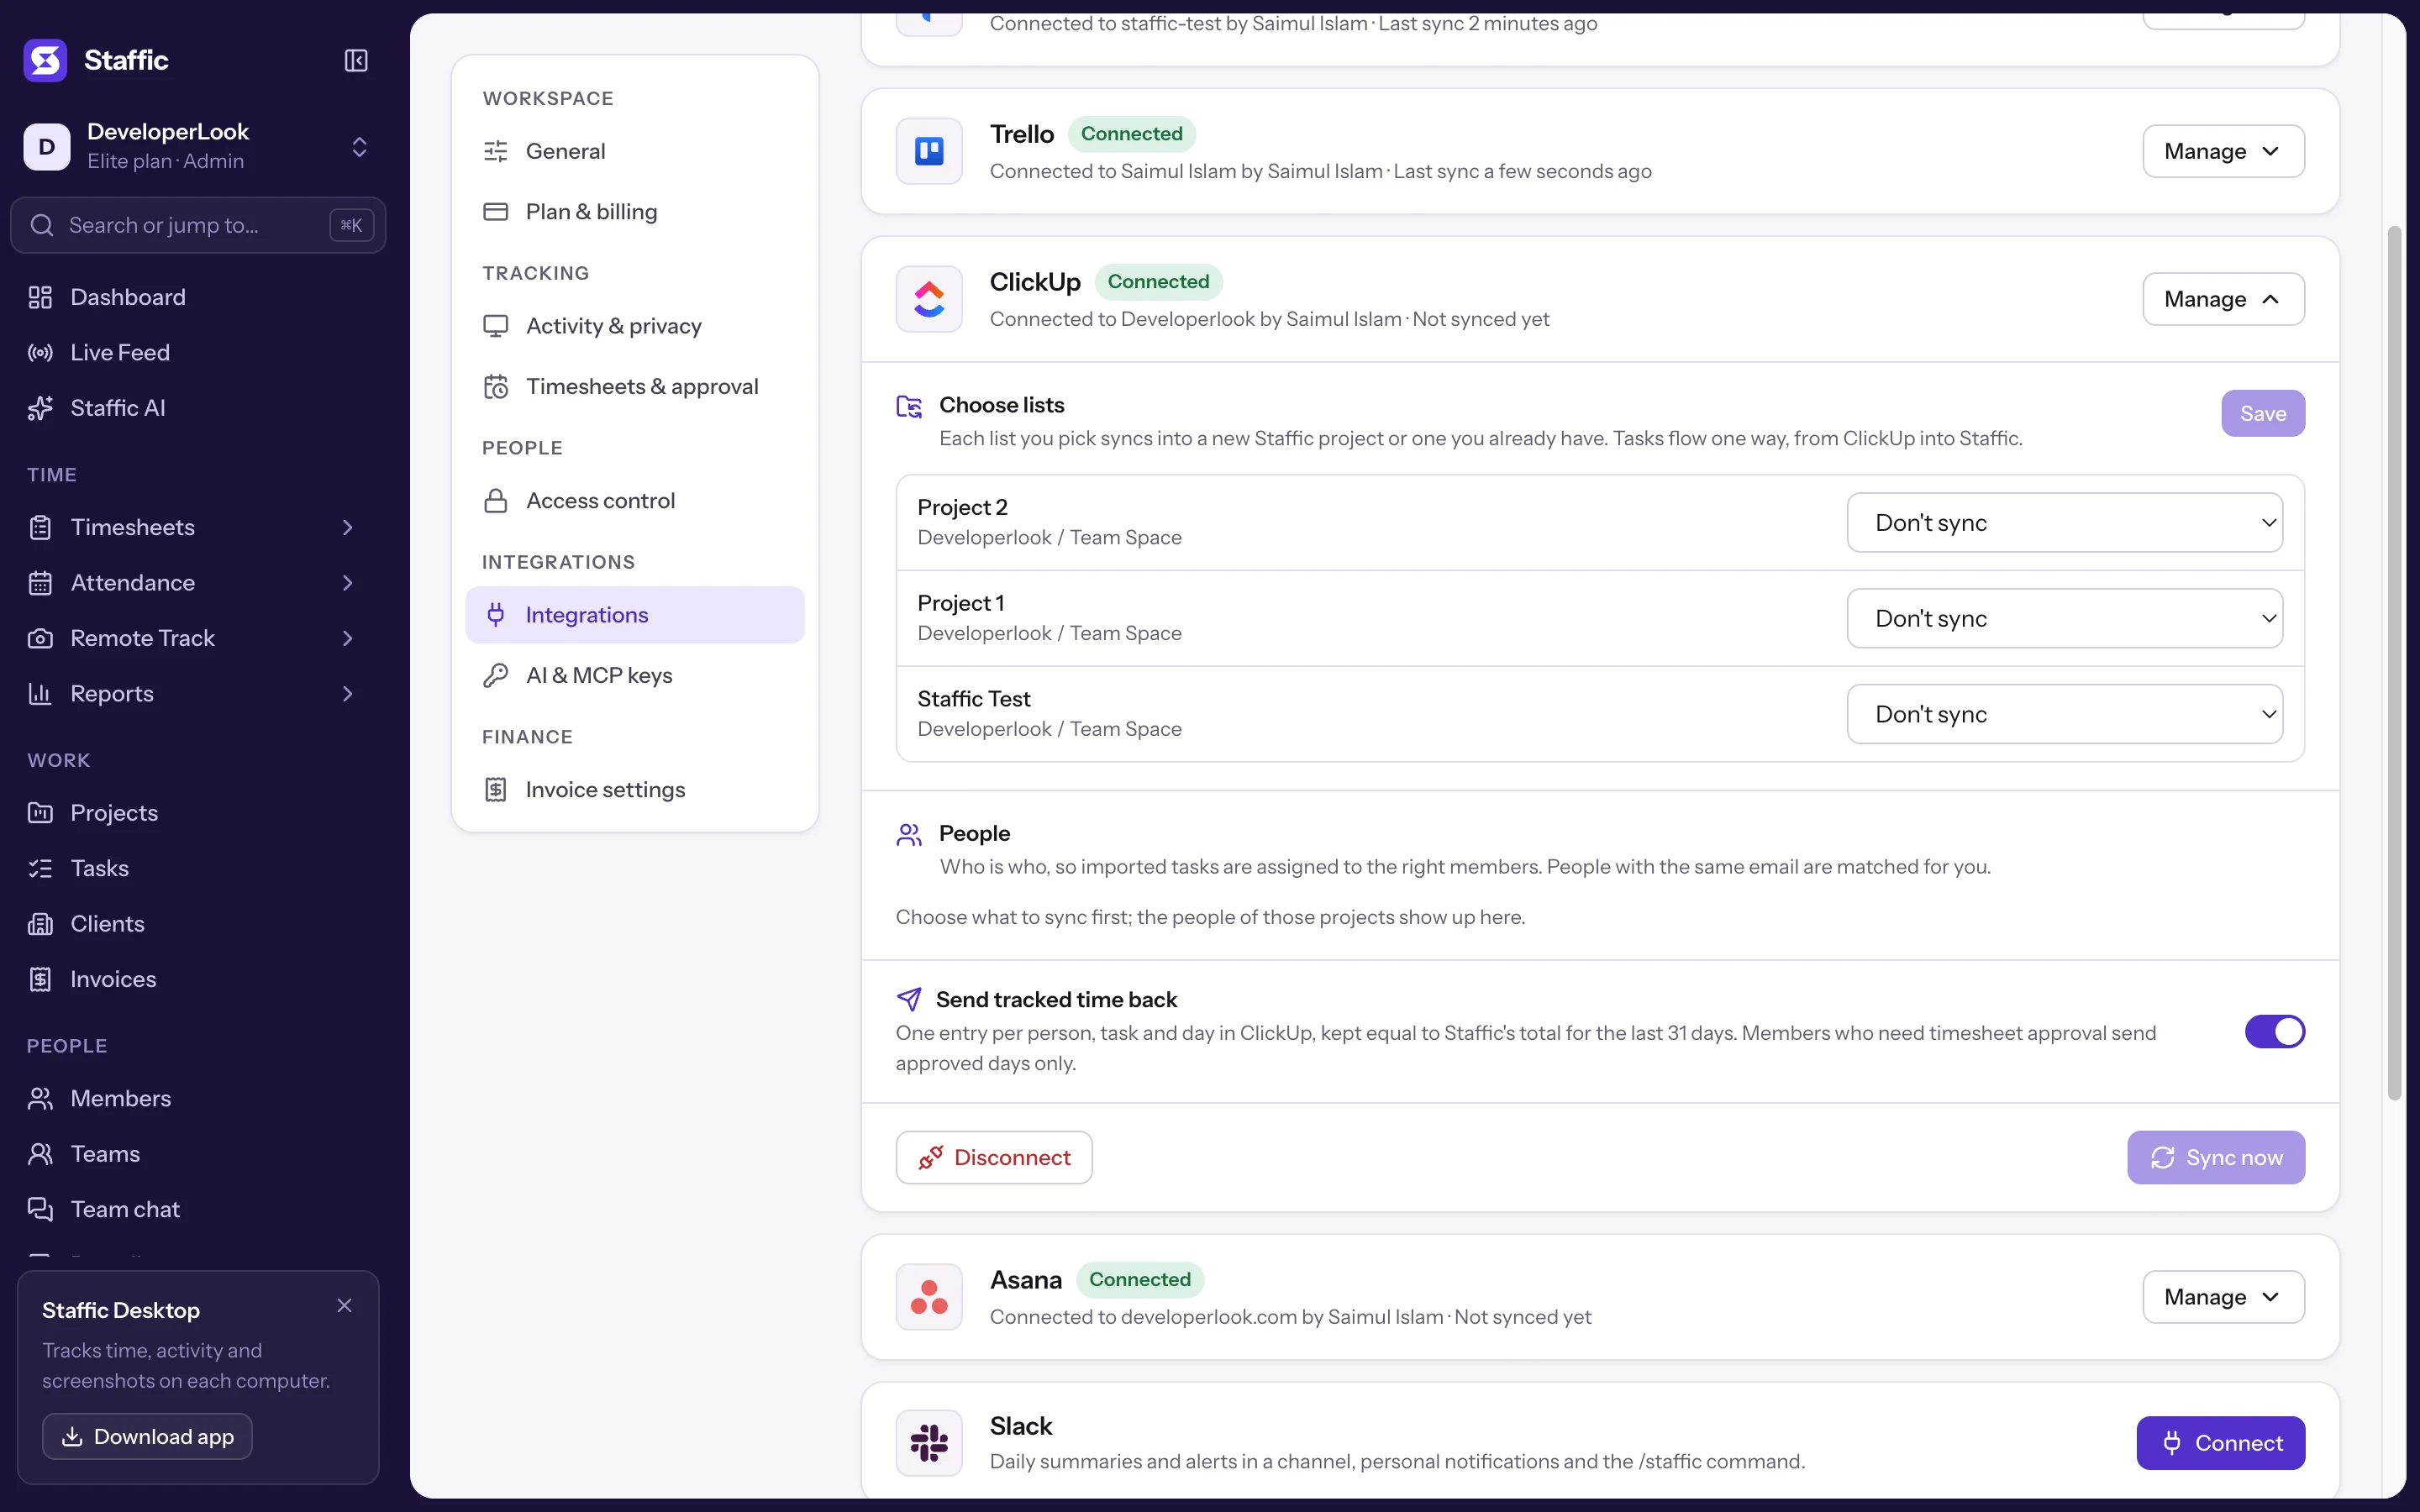2420x1512 pixels.
Task: Expand the Asana Manage panel
Action: pos(2223,1297)
